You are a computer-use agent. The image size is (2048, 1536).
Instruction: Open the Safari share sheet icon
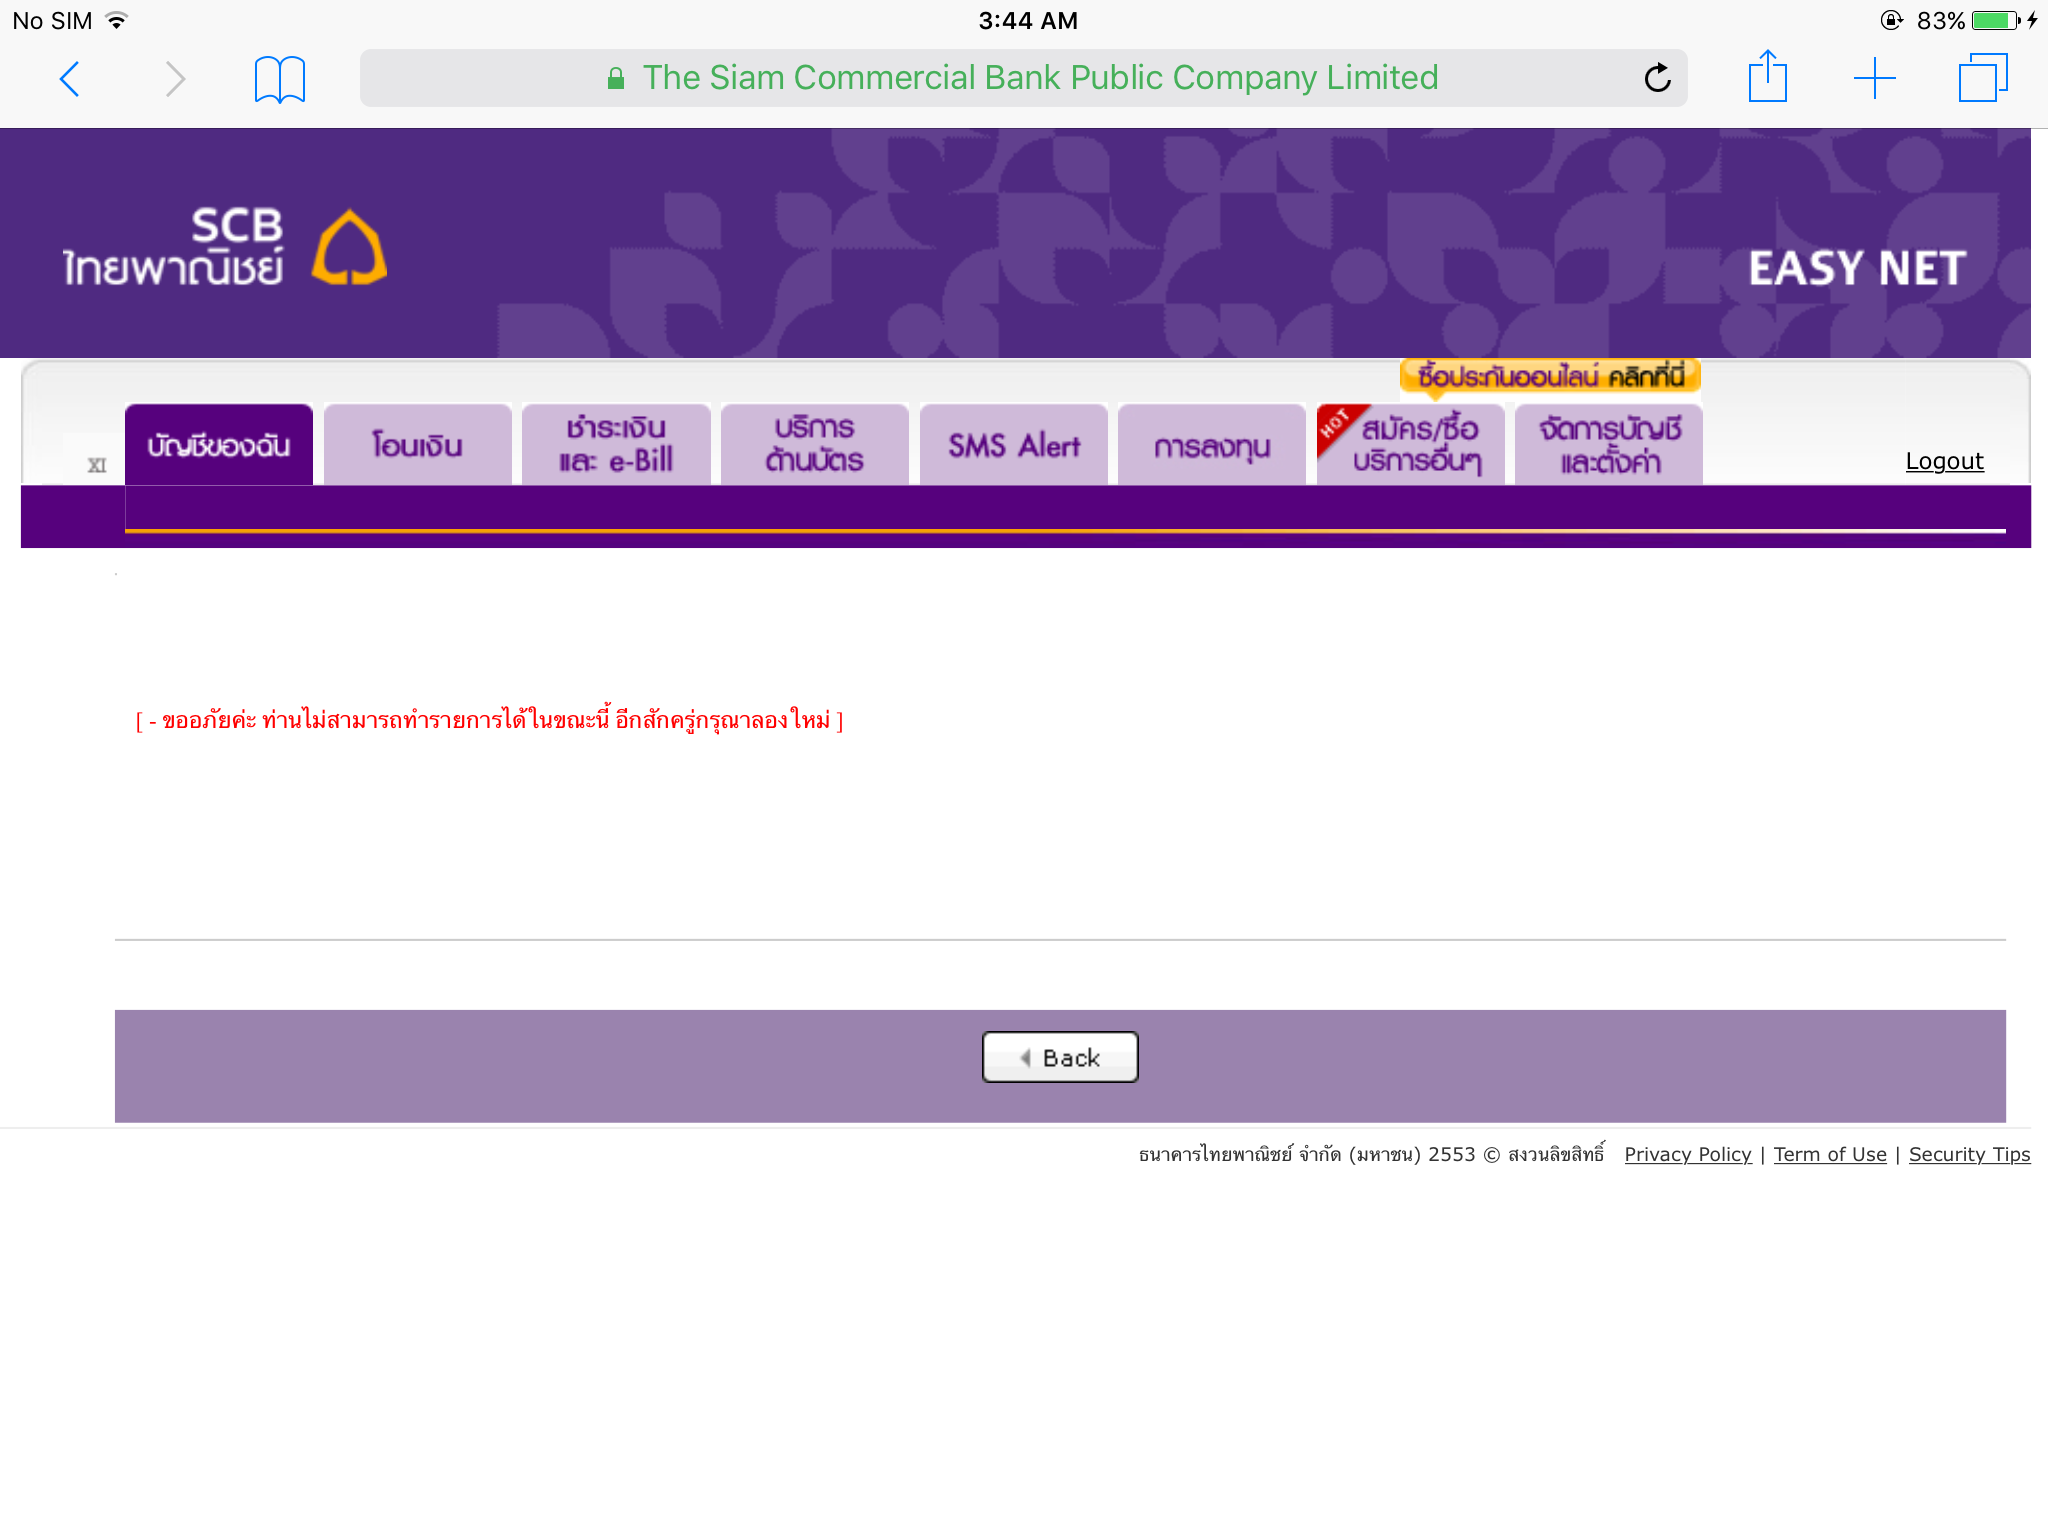pyautogui.click(x=1767, y=76)
